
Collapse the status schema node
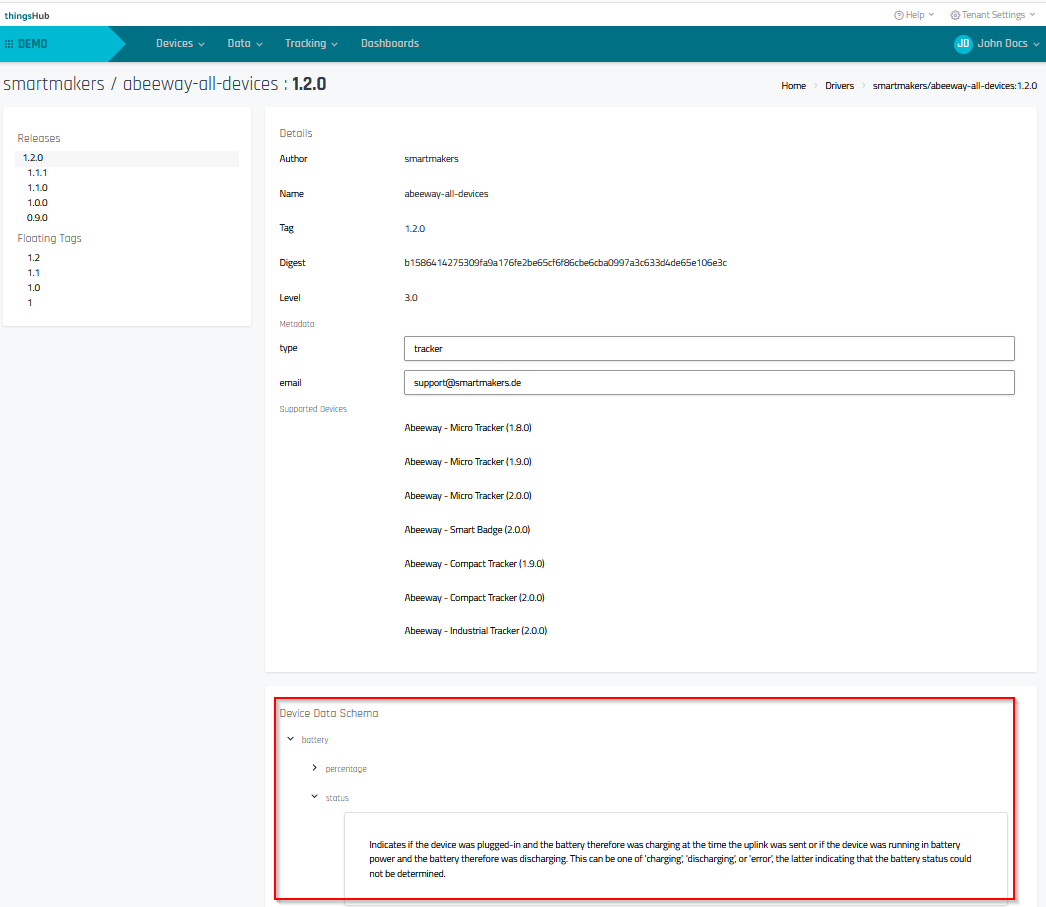[x=314, y=798]
